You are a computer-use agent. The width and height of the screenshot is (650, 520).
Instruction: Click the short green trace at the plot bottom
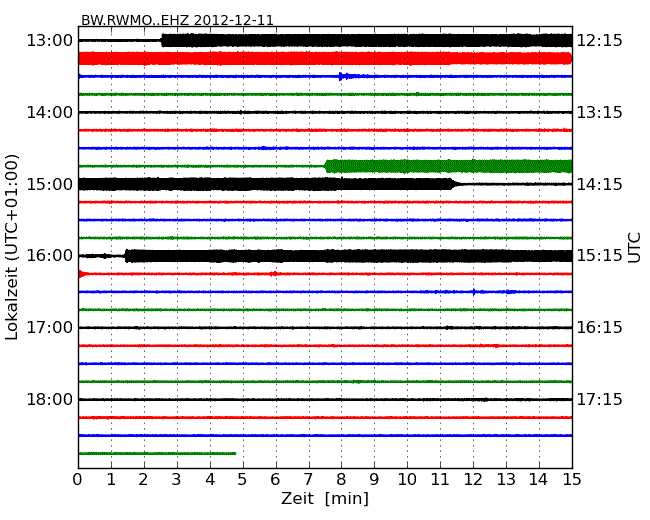[158, 454]
